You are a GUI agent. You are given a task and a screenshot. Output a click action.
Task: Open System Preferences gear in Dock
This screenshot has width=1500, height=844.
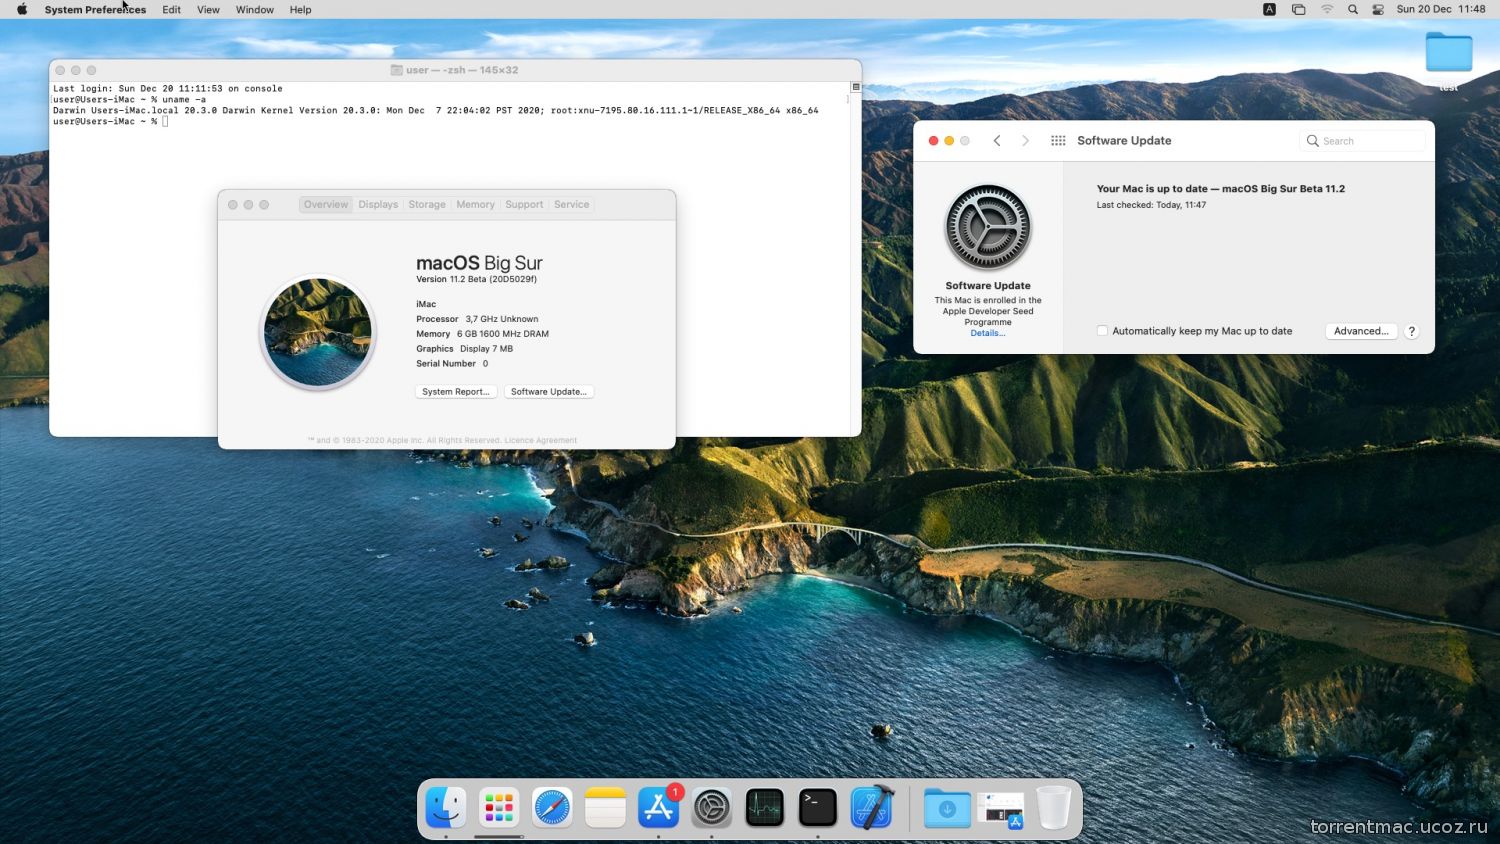click(x=712, y=808)
